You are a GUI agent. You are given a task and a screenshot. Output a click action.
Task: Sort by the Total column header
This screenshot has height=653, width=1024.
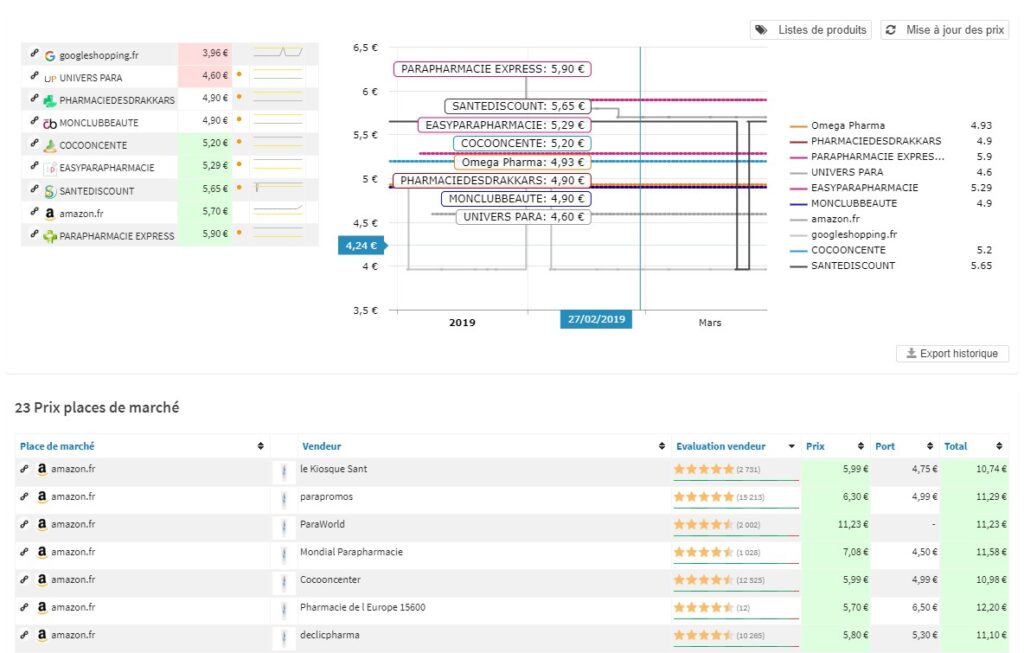point(957,446)
